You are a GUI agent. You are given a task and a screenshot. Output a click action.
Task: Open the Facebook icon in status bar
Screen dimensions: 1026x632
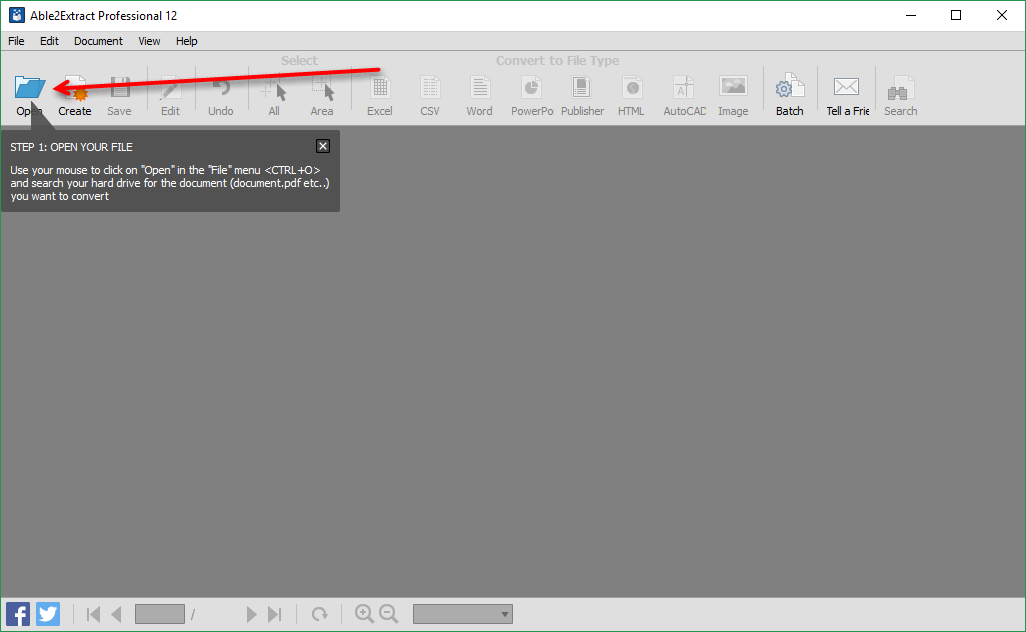18,614
